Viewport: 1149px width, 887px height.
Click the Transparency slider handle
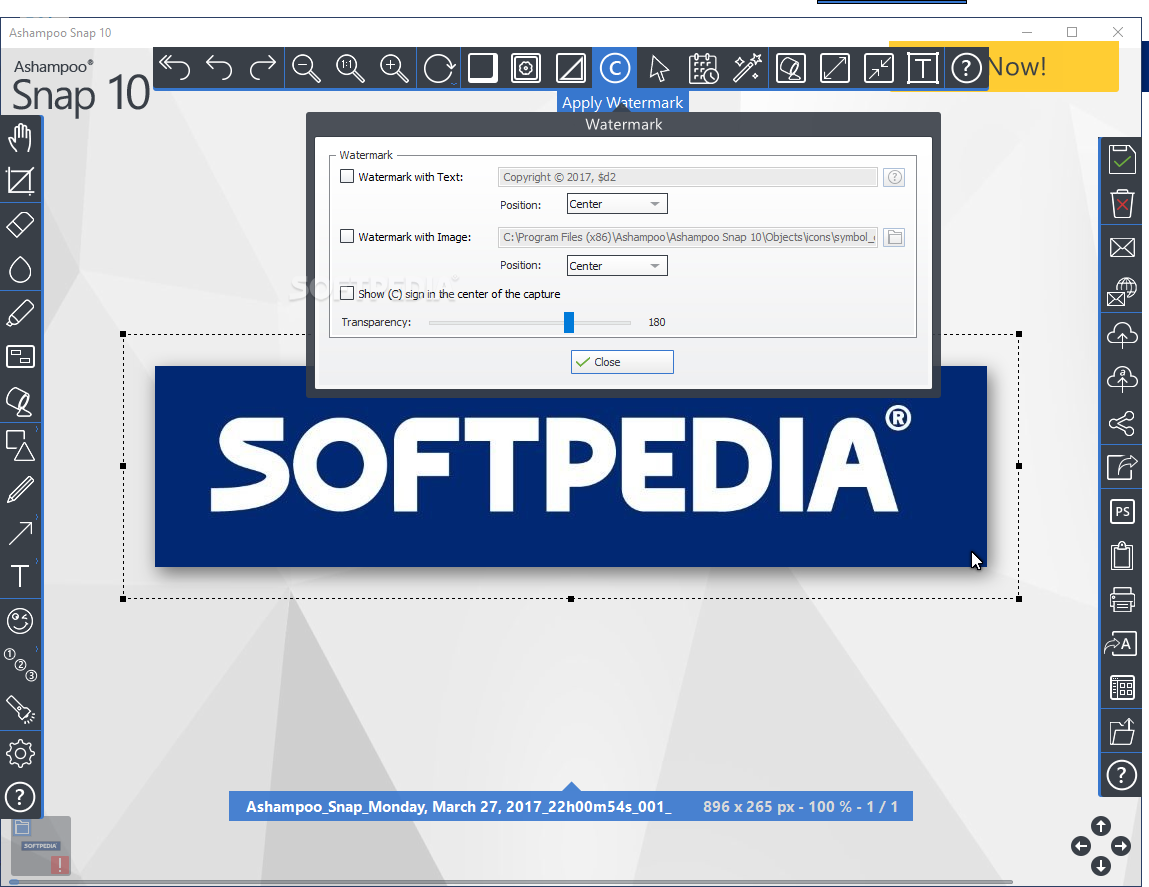(569, 323)
